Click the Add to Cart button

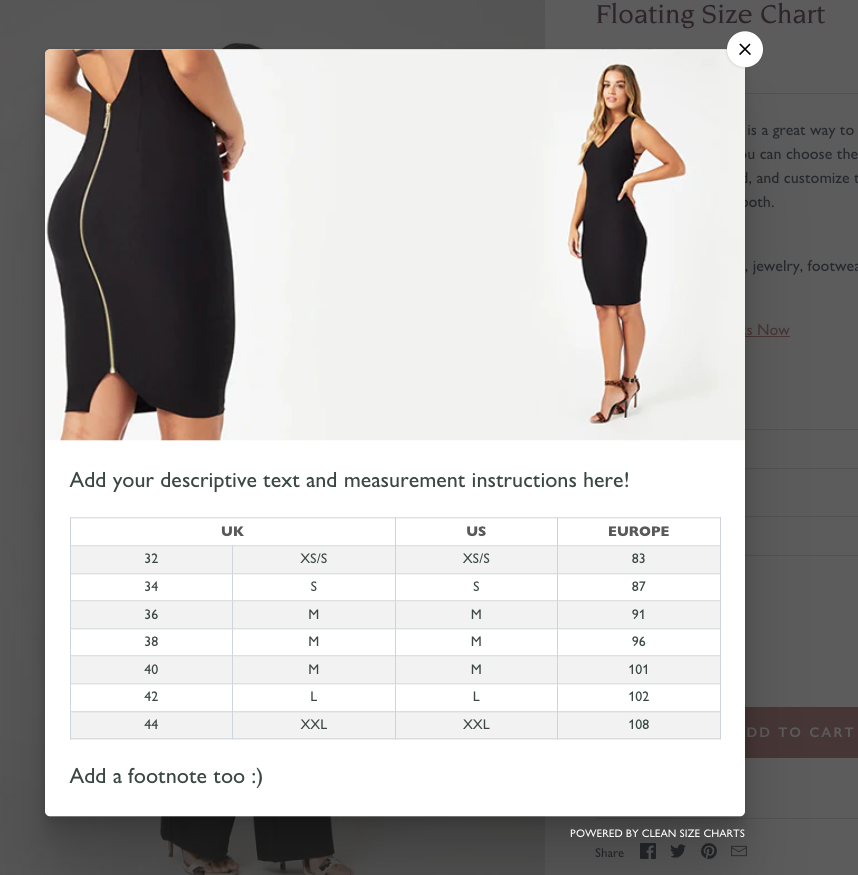click(801, 732)
